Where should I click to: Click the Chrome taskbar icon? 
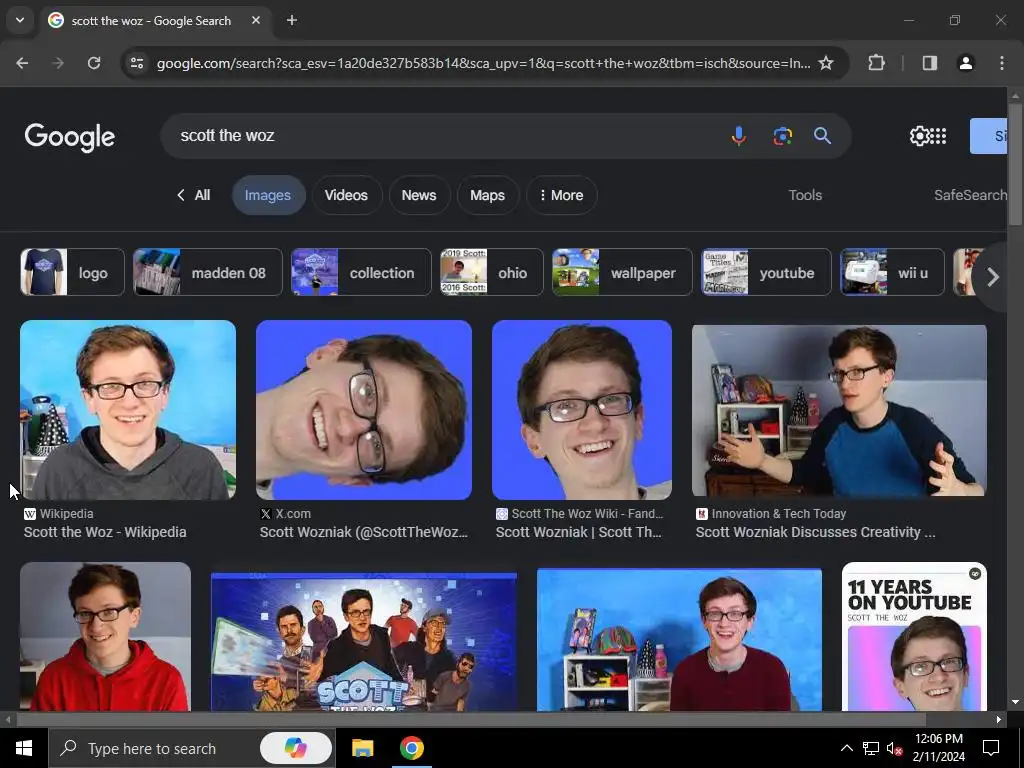(411, 748)
